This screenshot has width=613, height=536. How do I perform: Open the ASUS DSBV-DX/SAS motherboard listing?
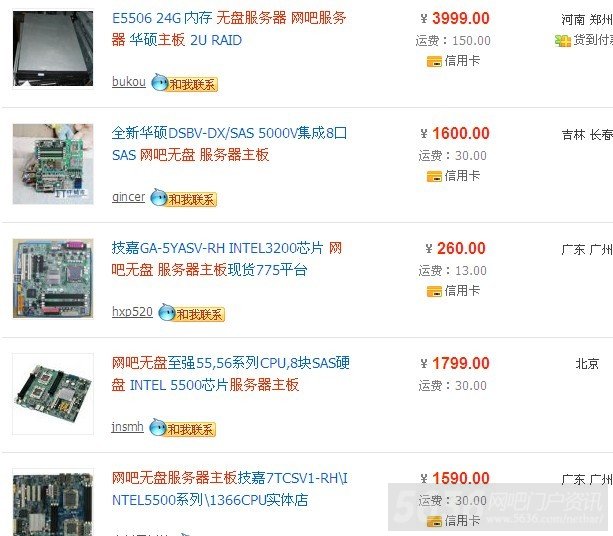coord(229,144)
